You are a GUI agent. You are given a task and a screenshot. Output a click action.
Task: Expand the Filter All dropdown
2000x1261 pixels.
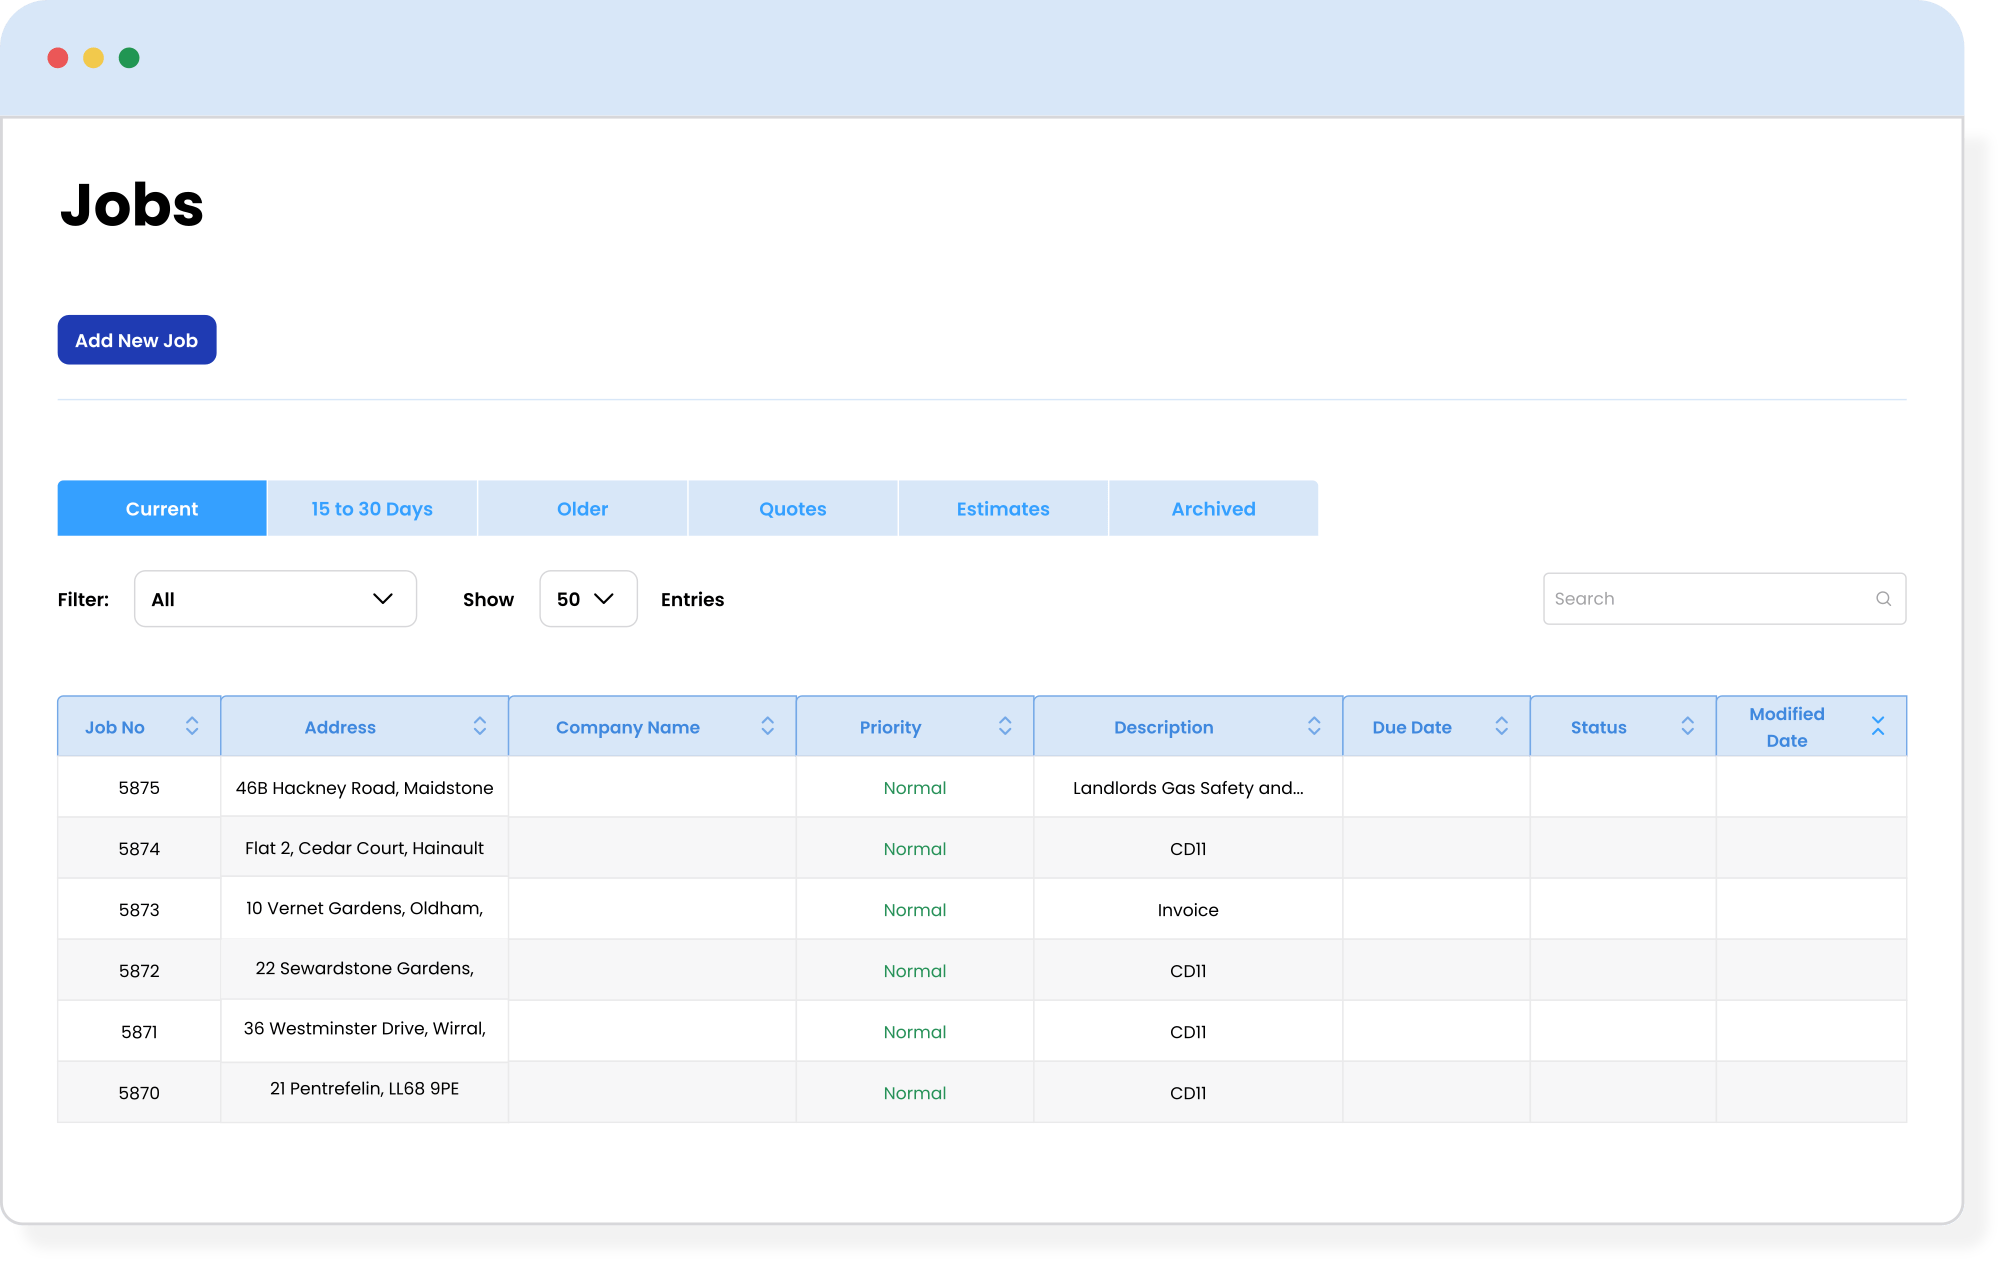click(x=273, y=599)
